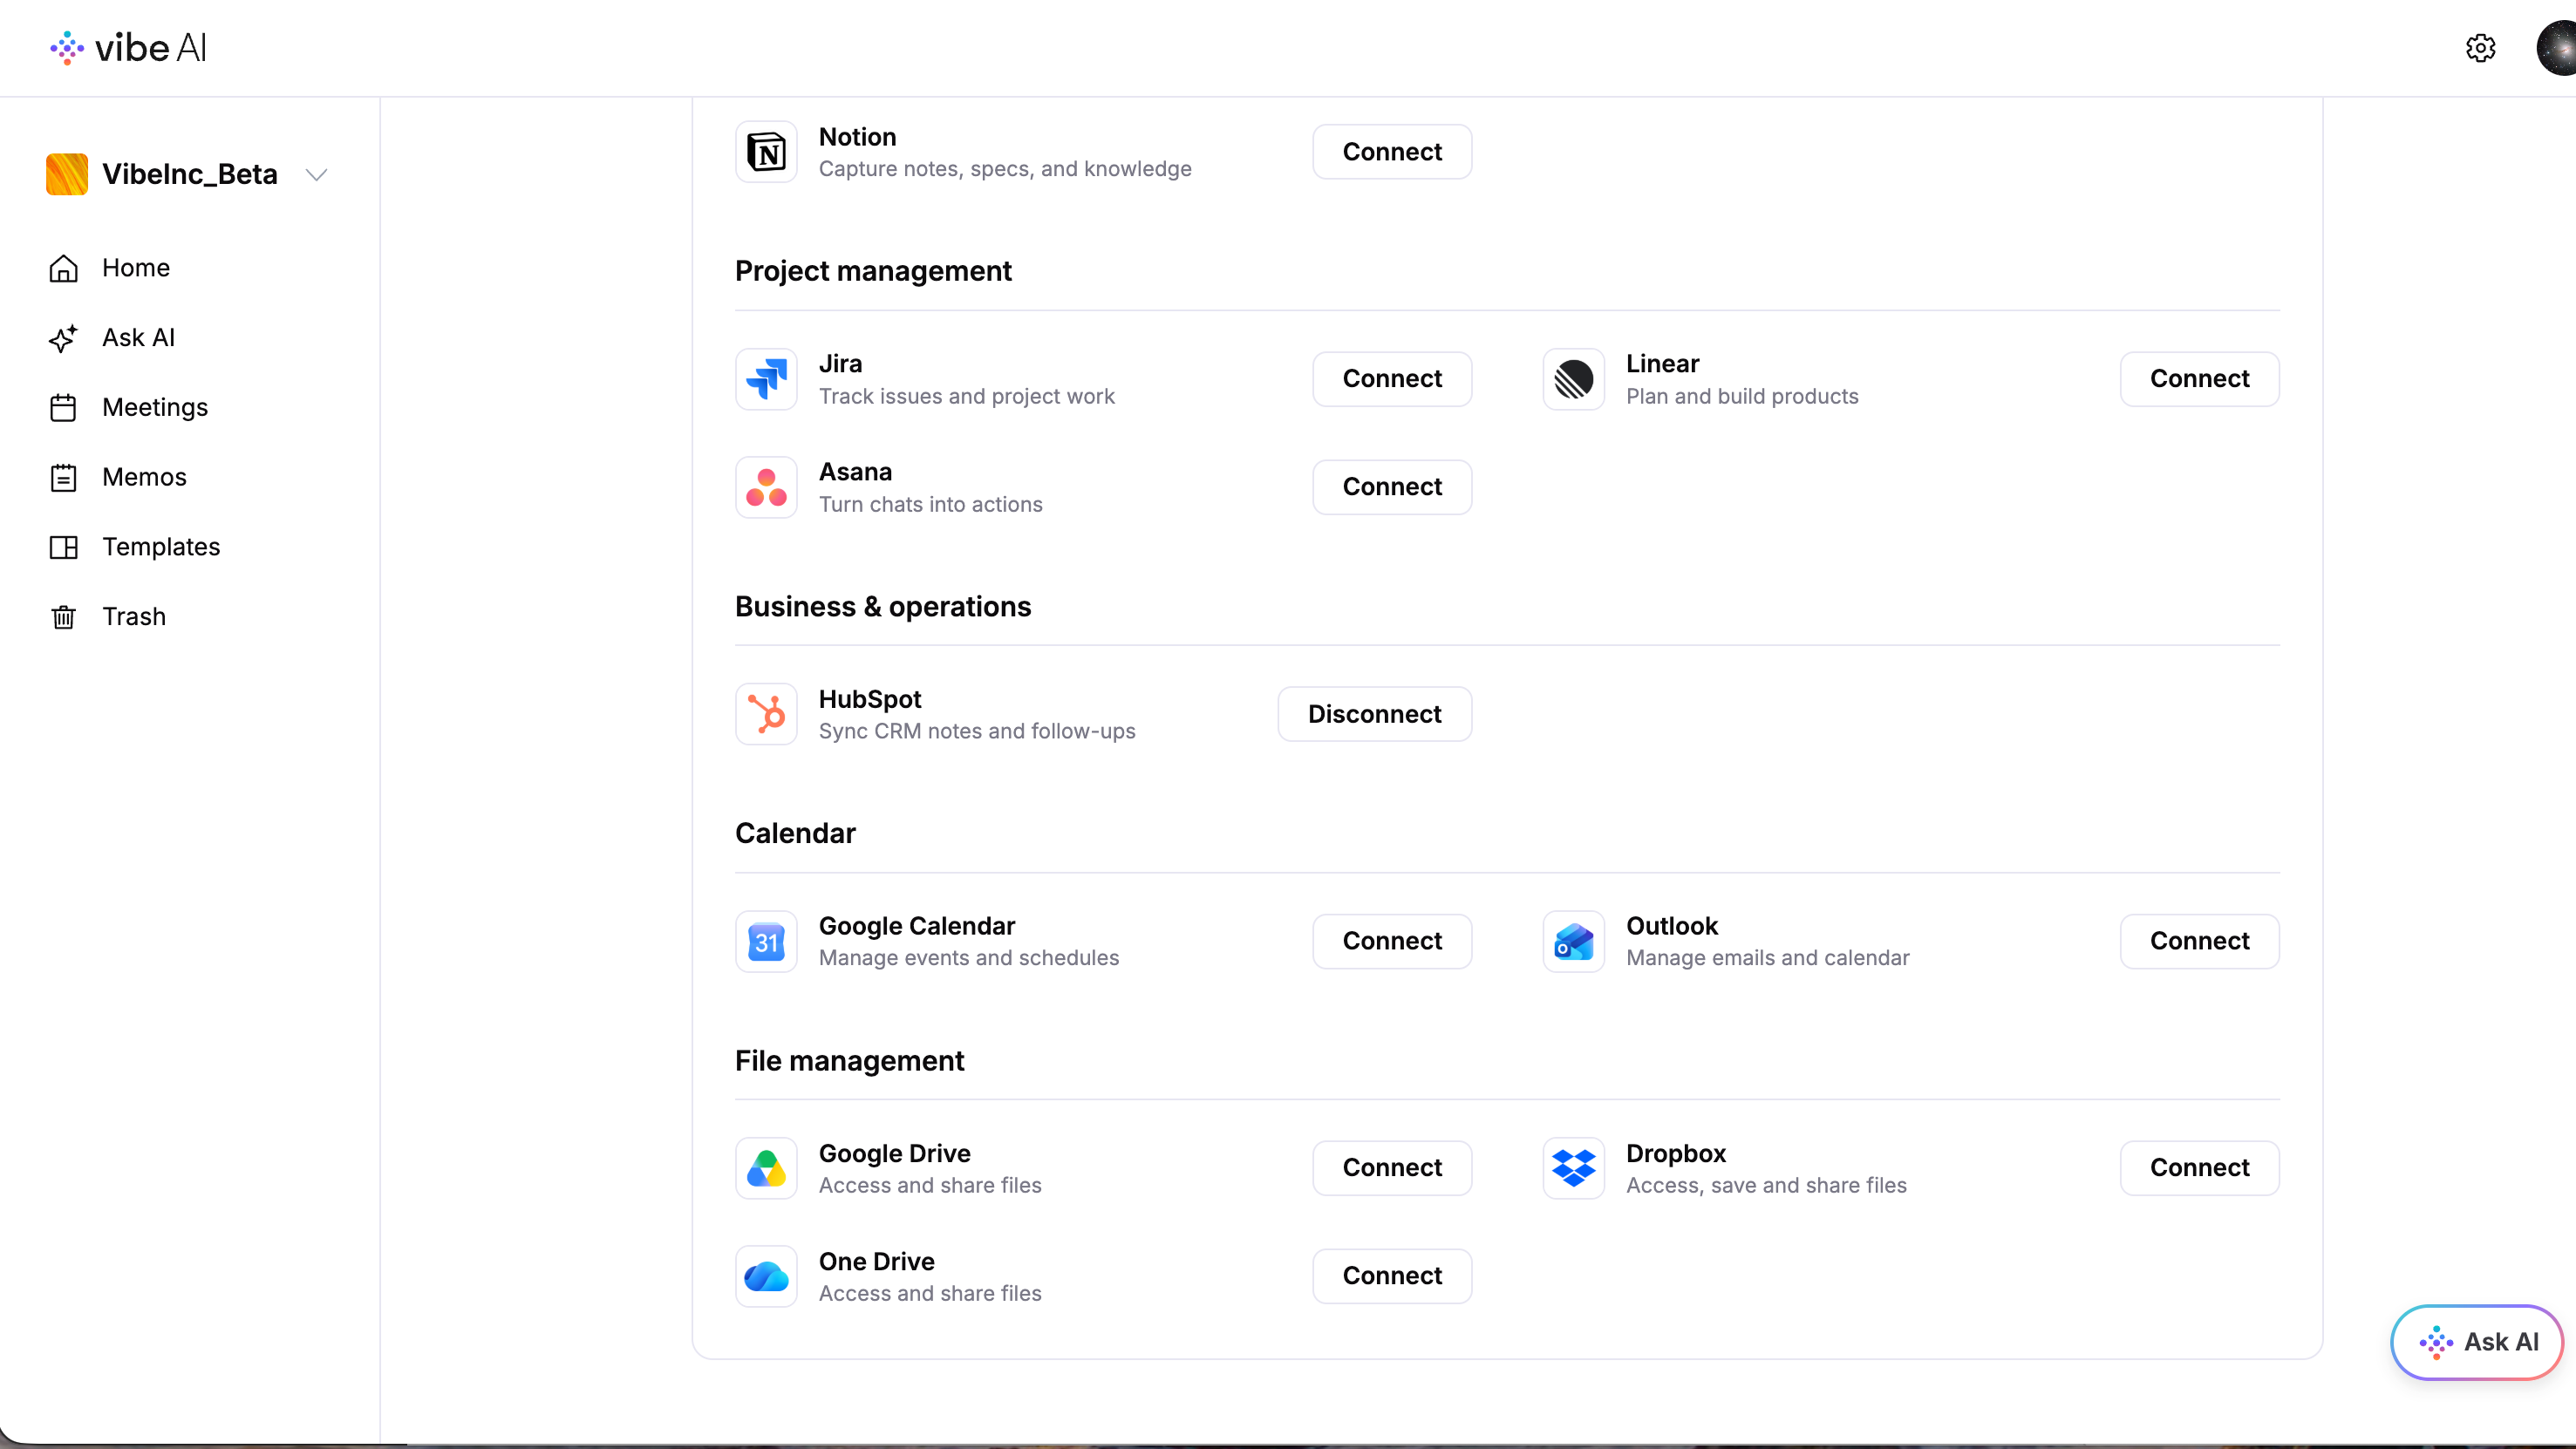
Task: Click the Linear app icon
Action: [1573, 379]
